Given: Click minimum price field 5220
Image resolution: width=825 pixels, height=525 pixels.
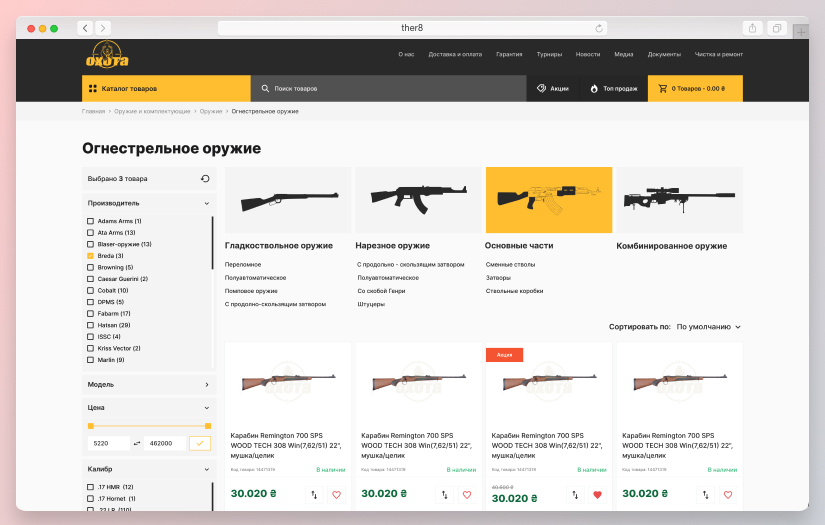Looking at the screenshot, I should [108, 443].
